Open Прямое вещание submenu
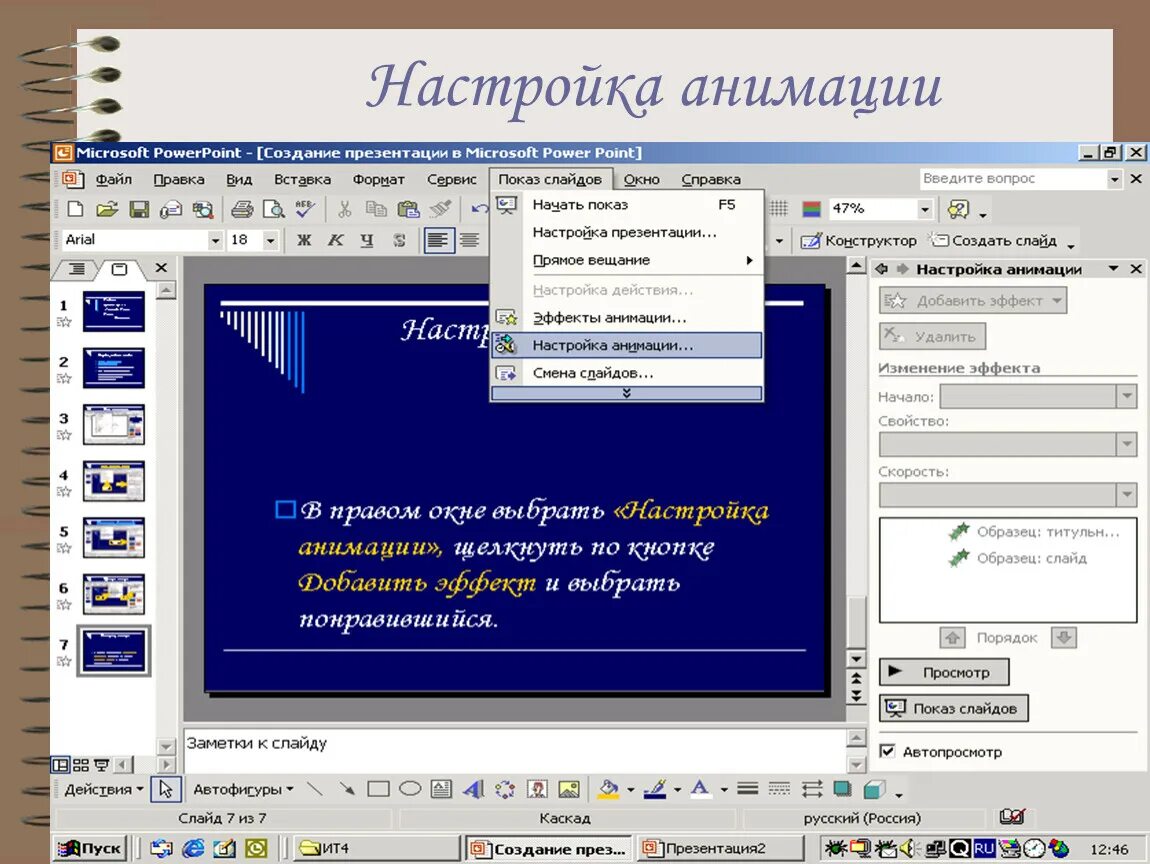 click(x=626, y=260)
